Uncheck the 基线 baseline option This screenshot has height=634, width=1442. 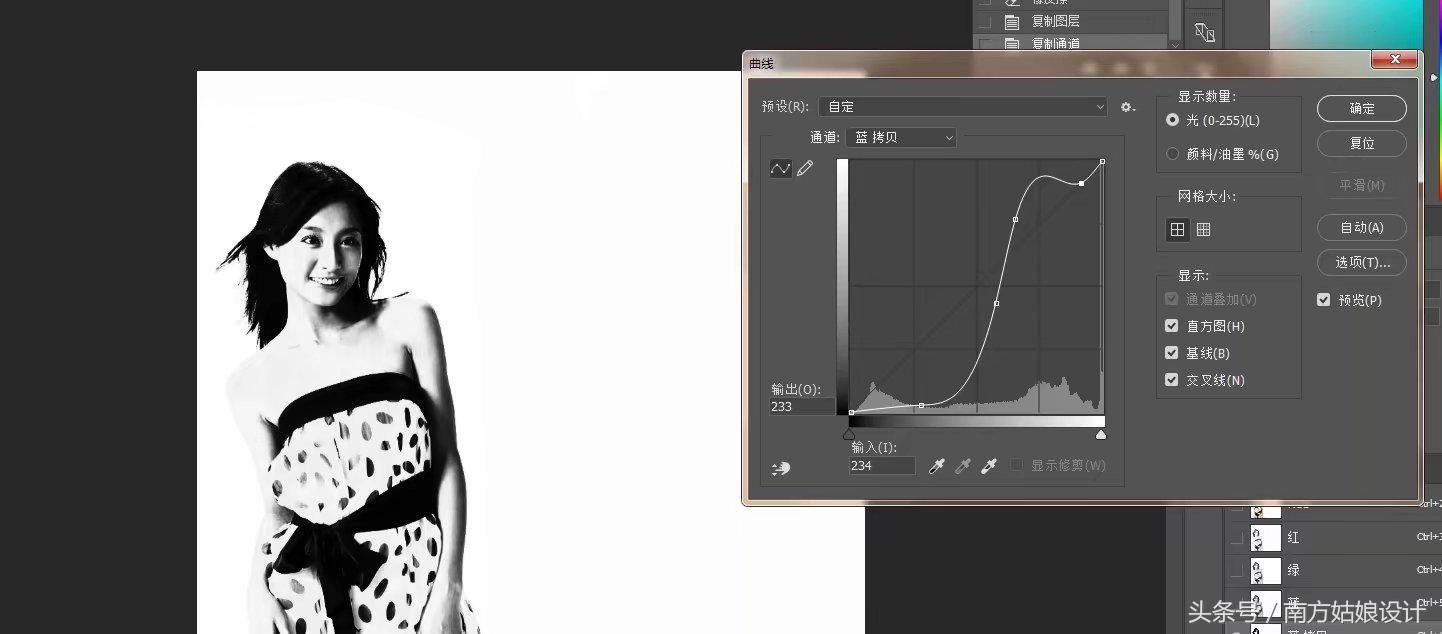tap(1171, 352)
